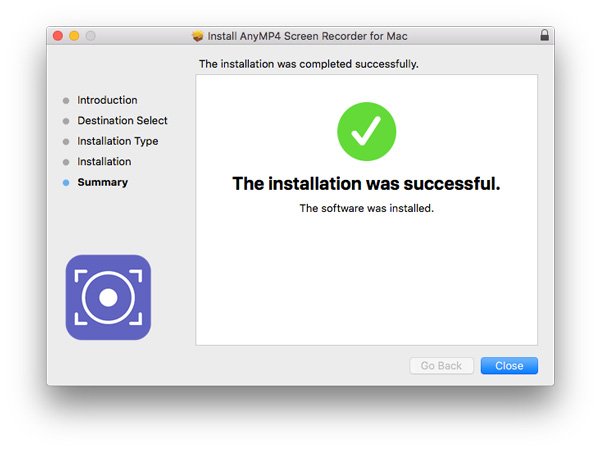The height and width of the screenshot is (451, 600).
Task: Click the Go Back button
Action: pos(441,366)
